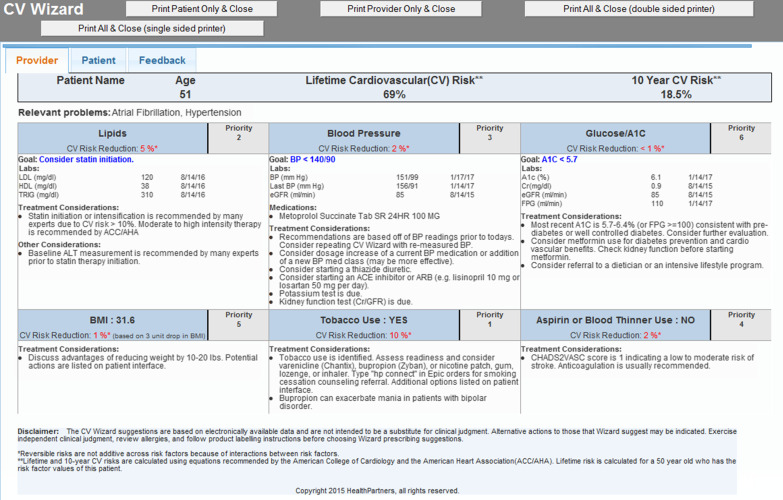Screen dimensions: 783x500
Task: Click the BMI : 31.6 header
Action: 112,321
